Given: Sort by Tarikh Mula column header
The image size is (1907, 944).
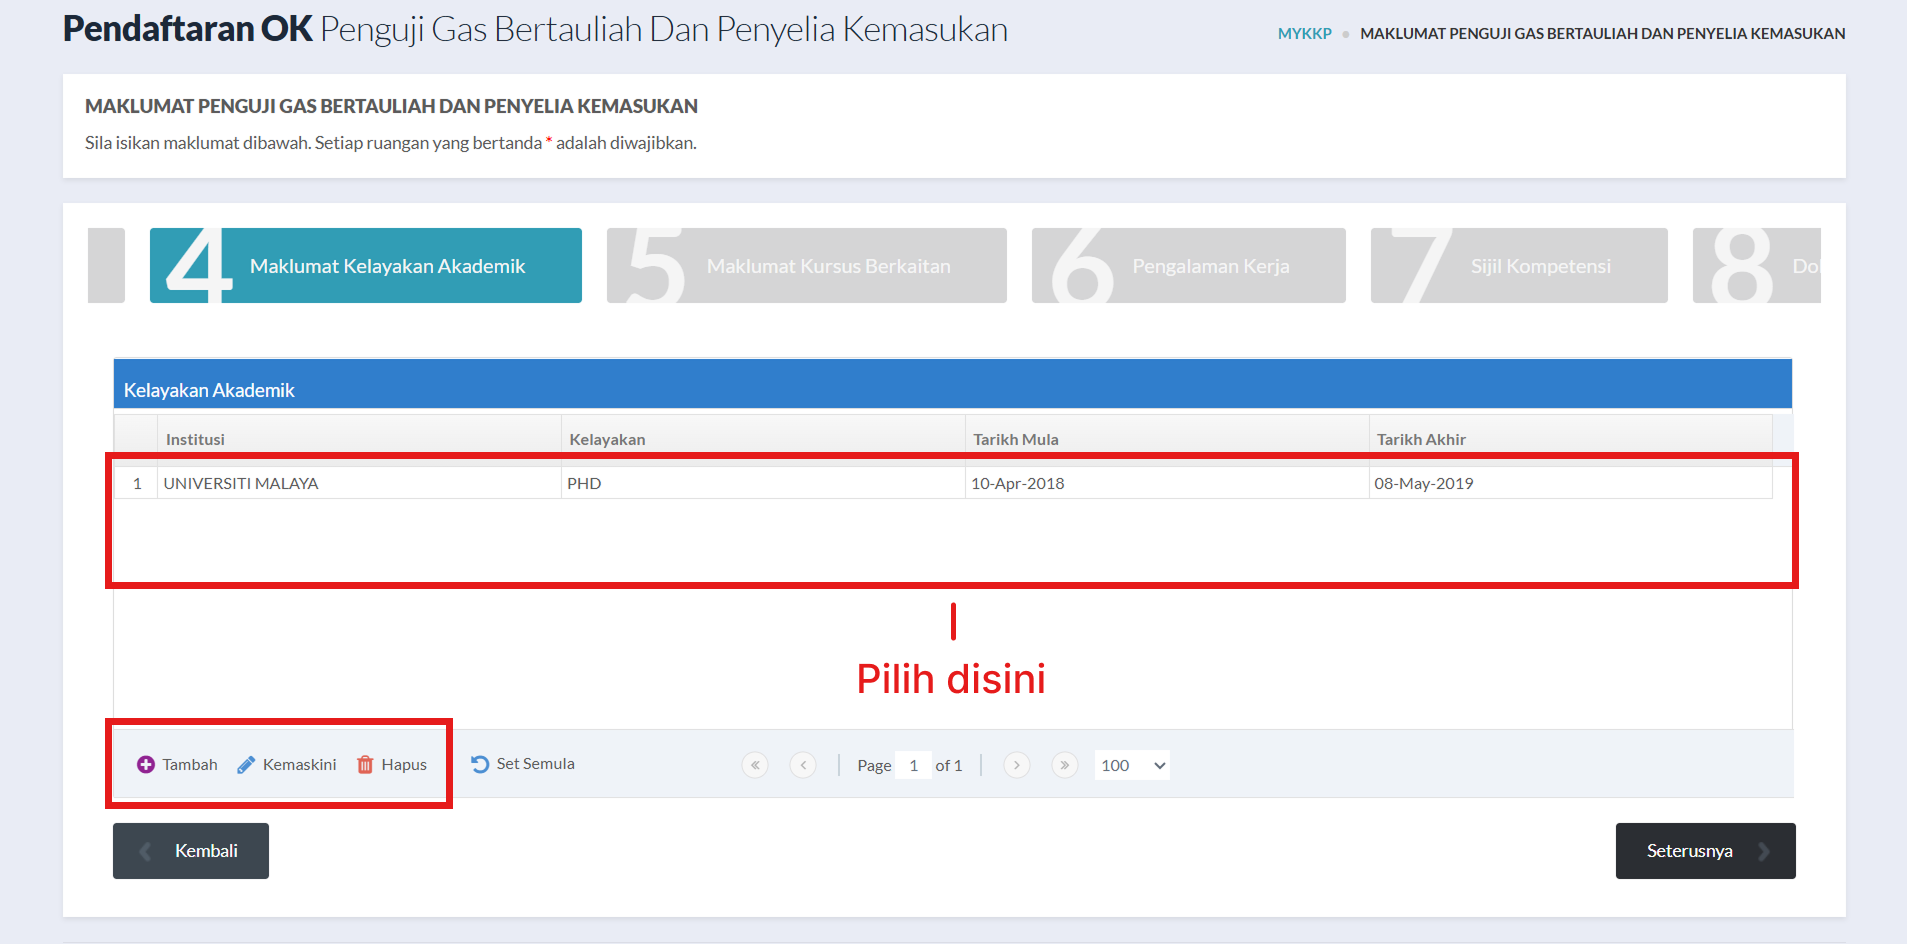Looking at the screenshot, I should pos(1016,440).
